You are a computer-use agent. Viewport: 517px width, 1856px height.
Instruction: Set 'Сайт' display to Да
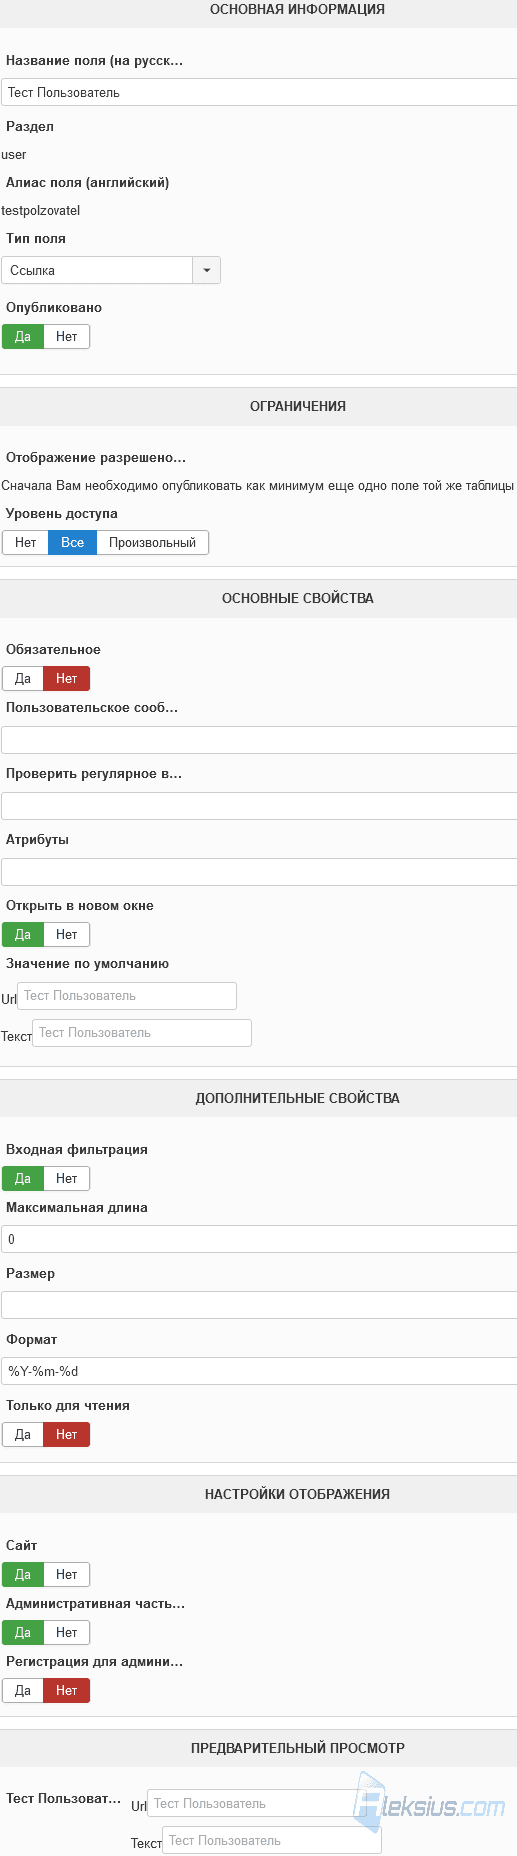click(x=23, y=1575)
